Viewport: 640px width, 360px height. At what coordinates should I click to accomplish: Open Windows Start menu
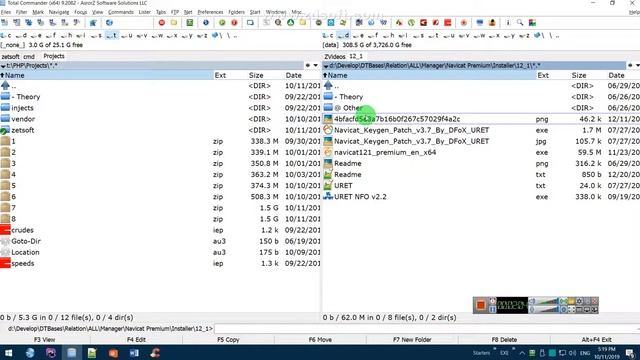pos(8,353)
